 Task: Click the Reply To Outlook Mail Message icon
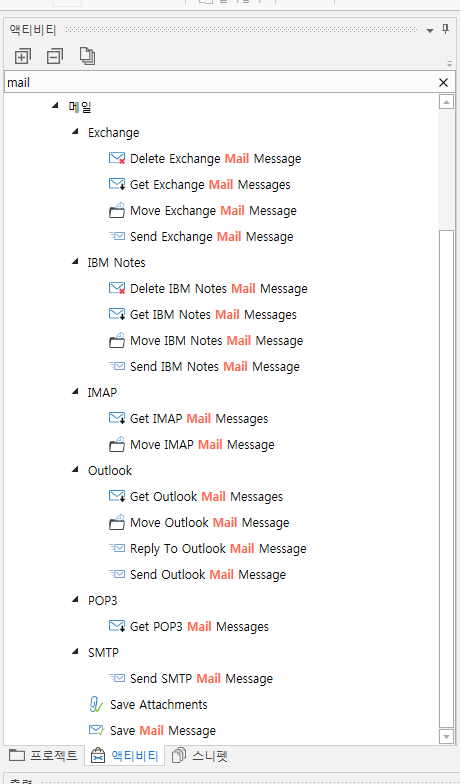pos(117,548)
